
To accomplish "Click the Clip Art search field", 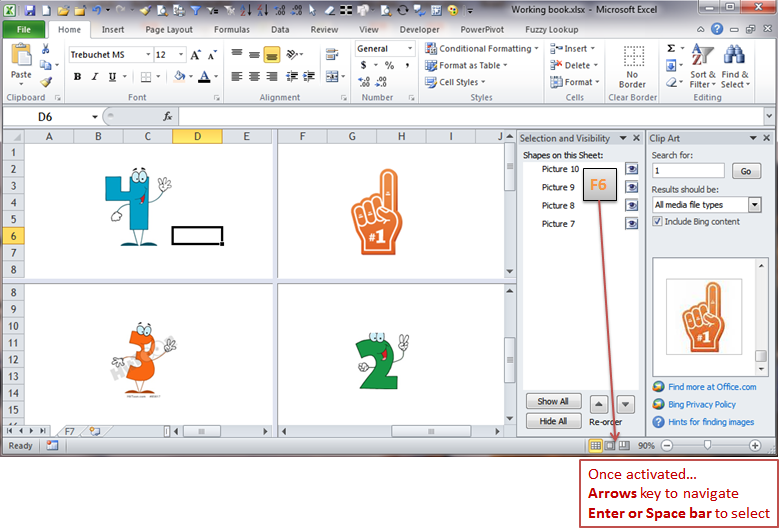I will 688,171.
